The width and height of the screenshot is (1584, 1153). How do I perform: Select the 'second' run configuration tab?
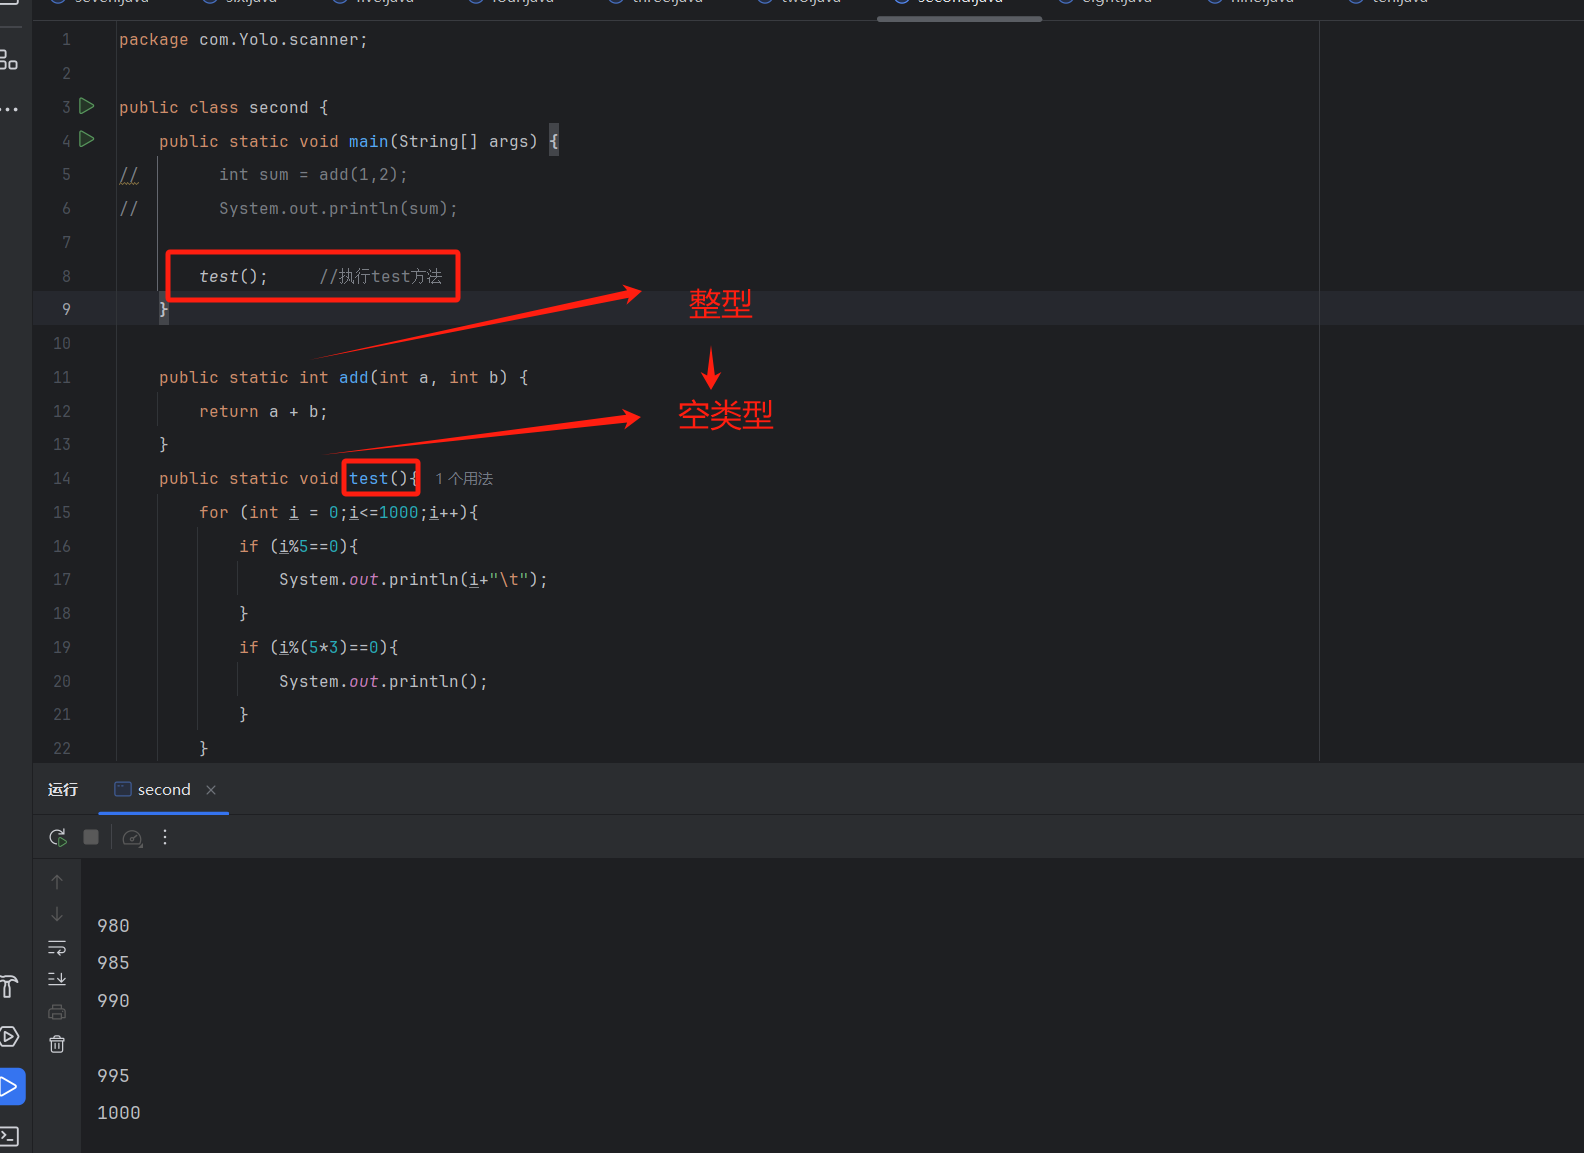click(164, 790)
